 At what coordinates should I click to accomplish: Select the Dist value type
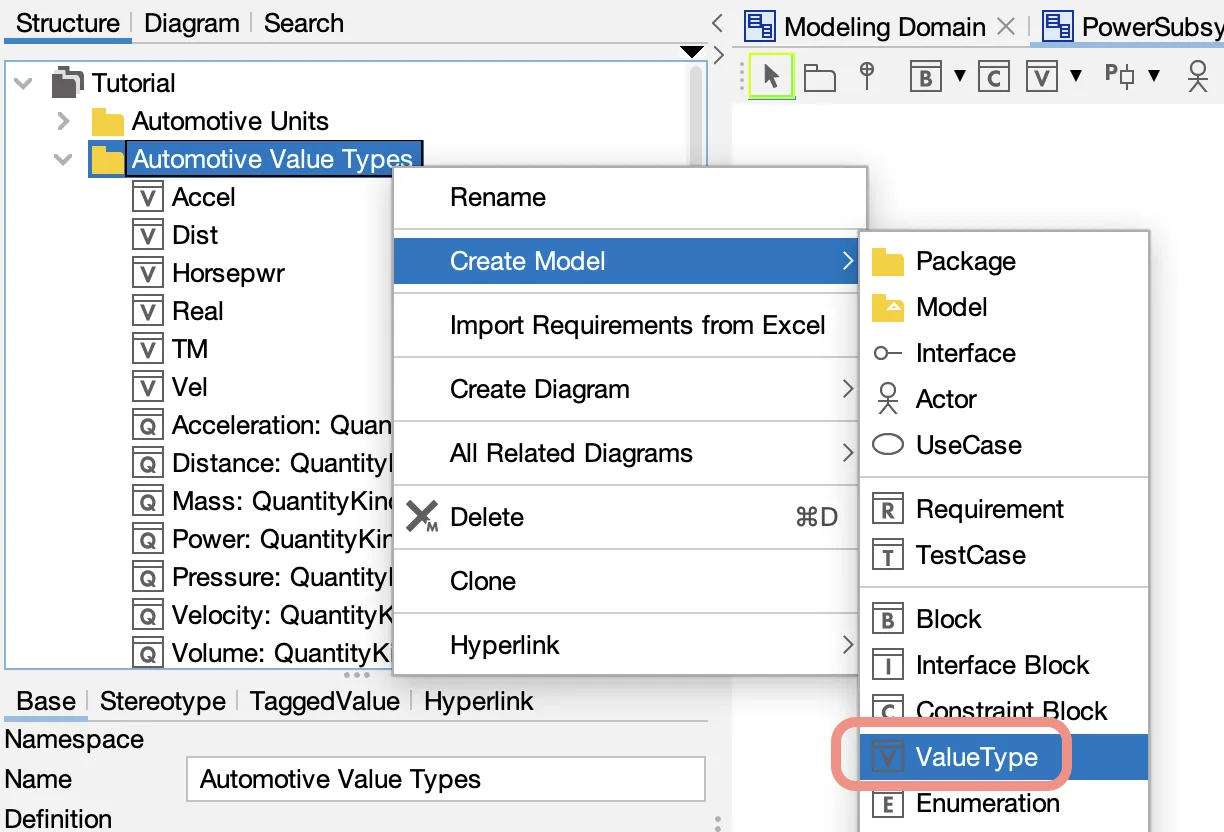[x=195, y=235]
